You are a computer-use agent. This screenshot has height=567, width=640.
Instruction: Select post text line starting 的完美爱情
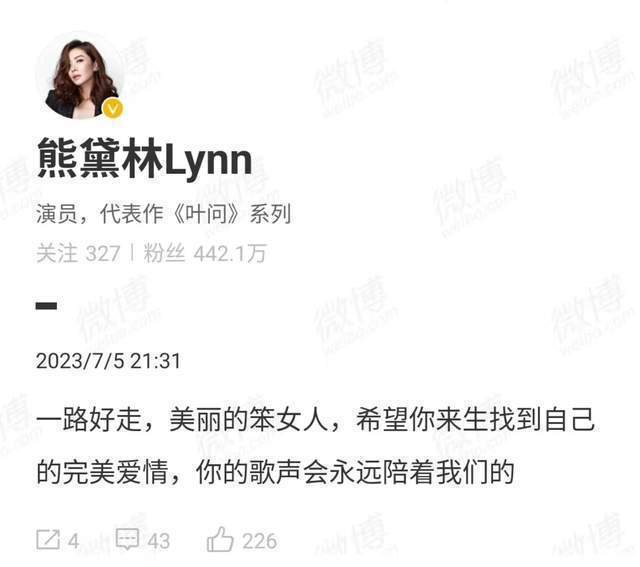(275, 472)
